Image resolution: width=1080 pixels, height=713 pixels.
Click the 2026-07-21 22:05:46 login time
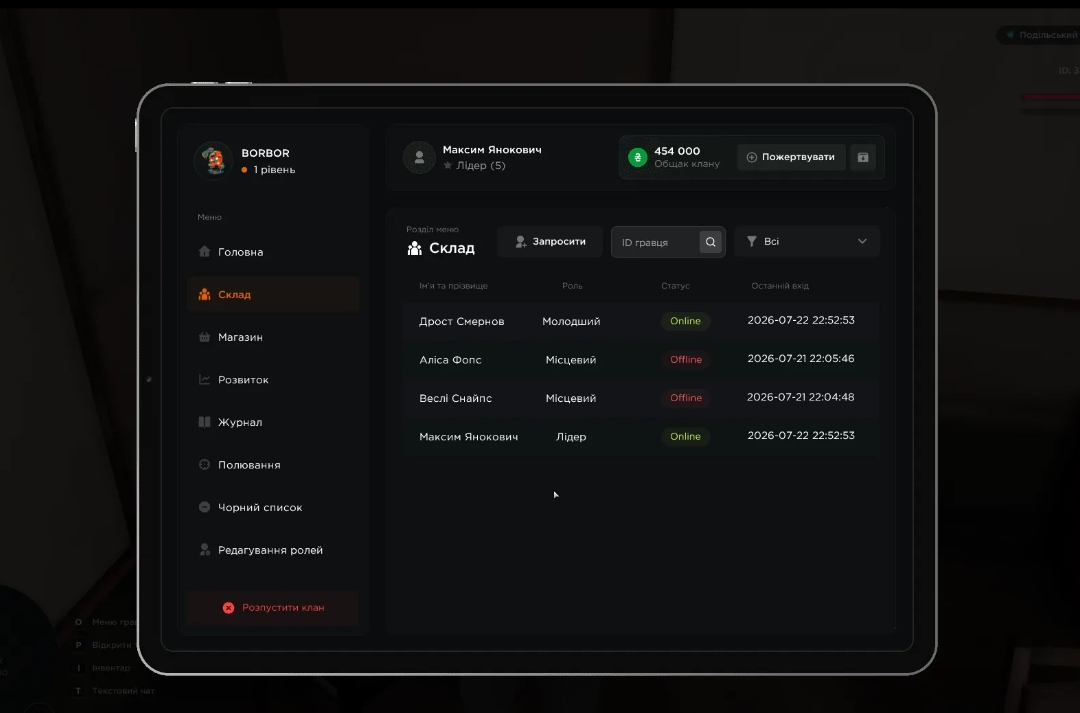point(800,359)
